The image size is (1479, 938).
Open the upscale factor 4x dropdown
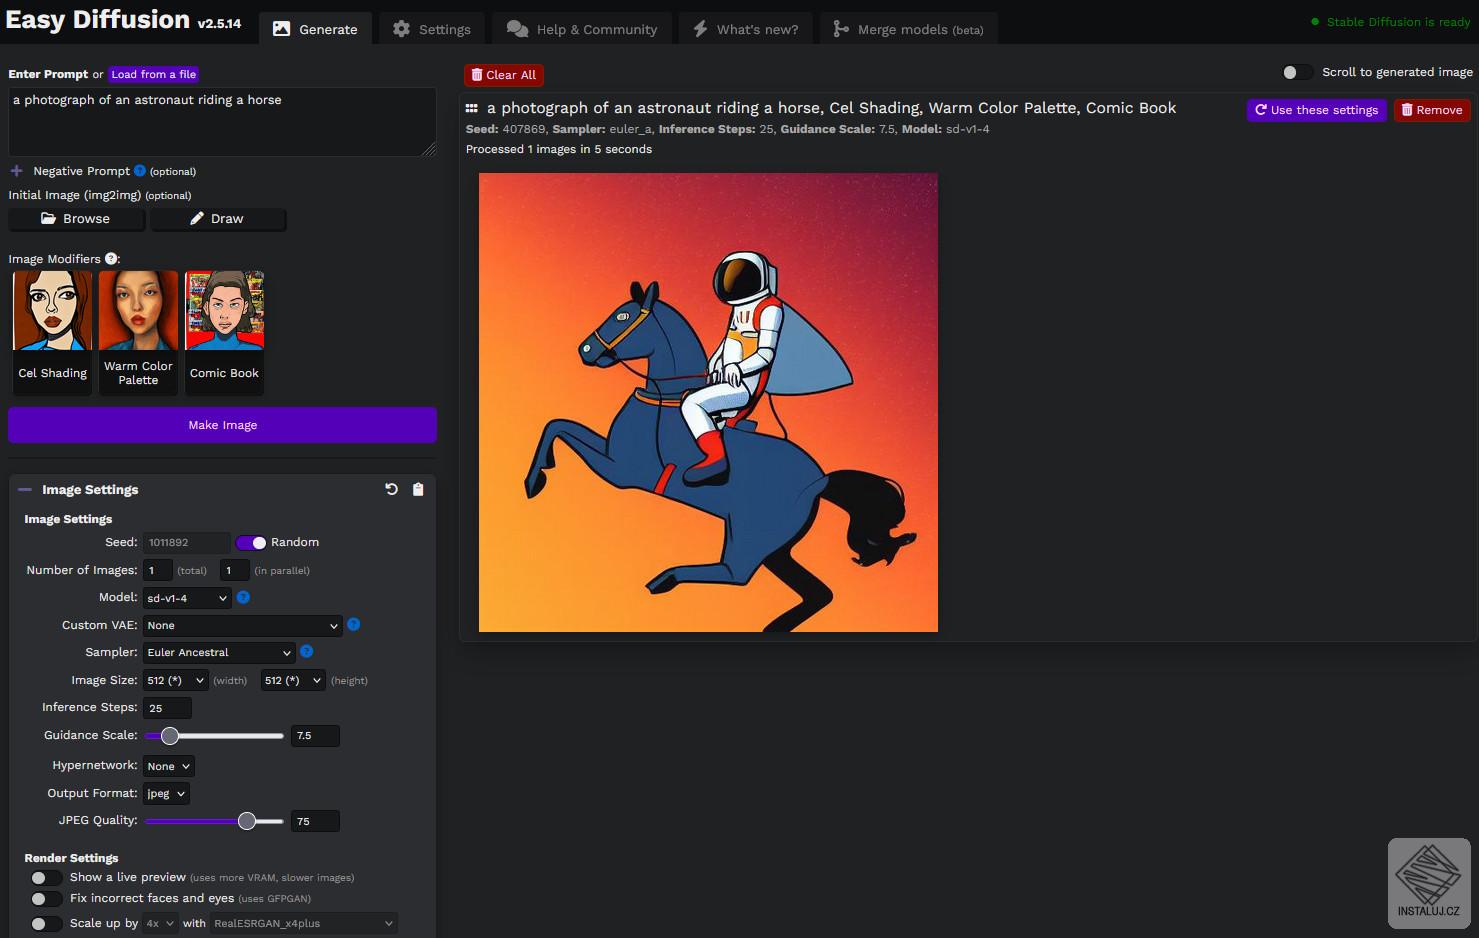tap(160, 924)
